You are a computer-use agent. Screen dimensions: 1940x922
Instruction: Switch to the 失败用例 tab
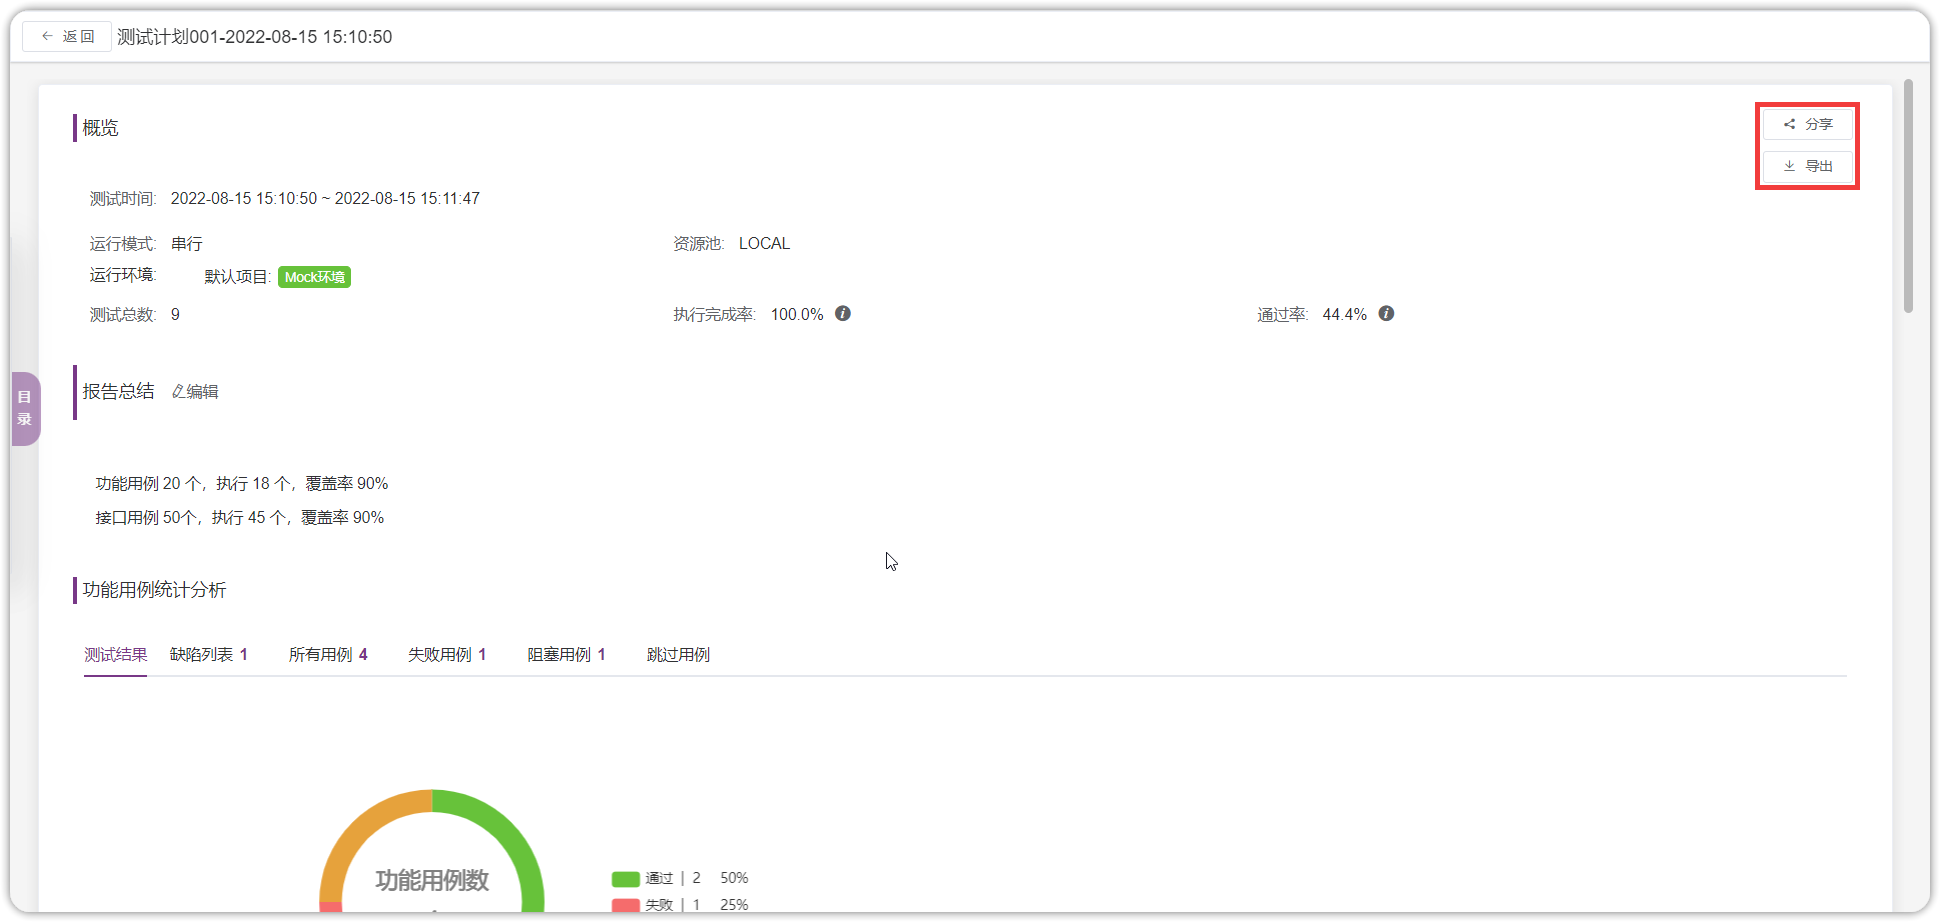pyautogui.click(x=447, y=654)
